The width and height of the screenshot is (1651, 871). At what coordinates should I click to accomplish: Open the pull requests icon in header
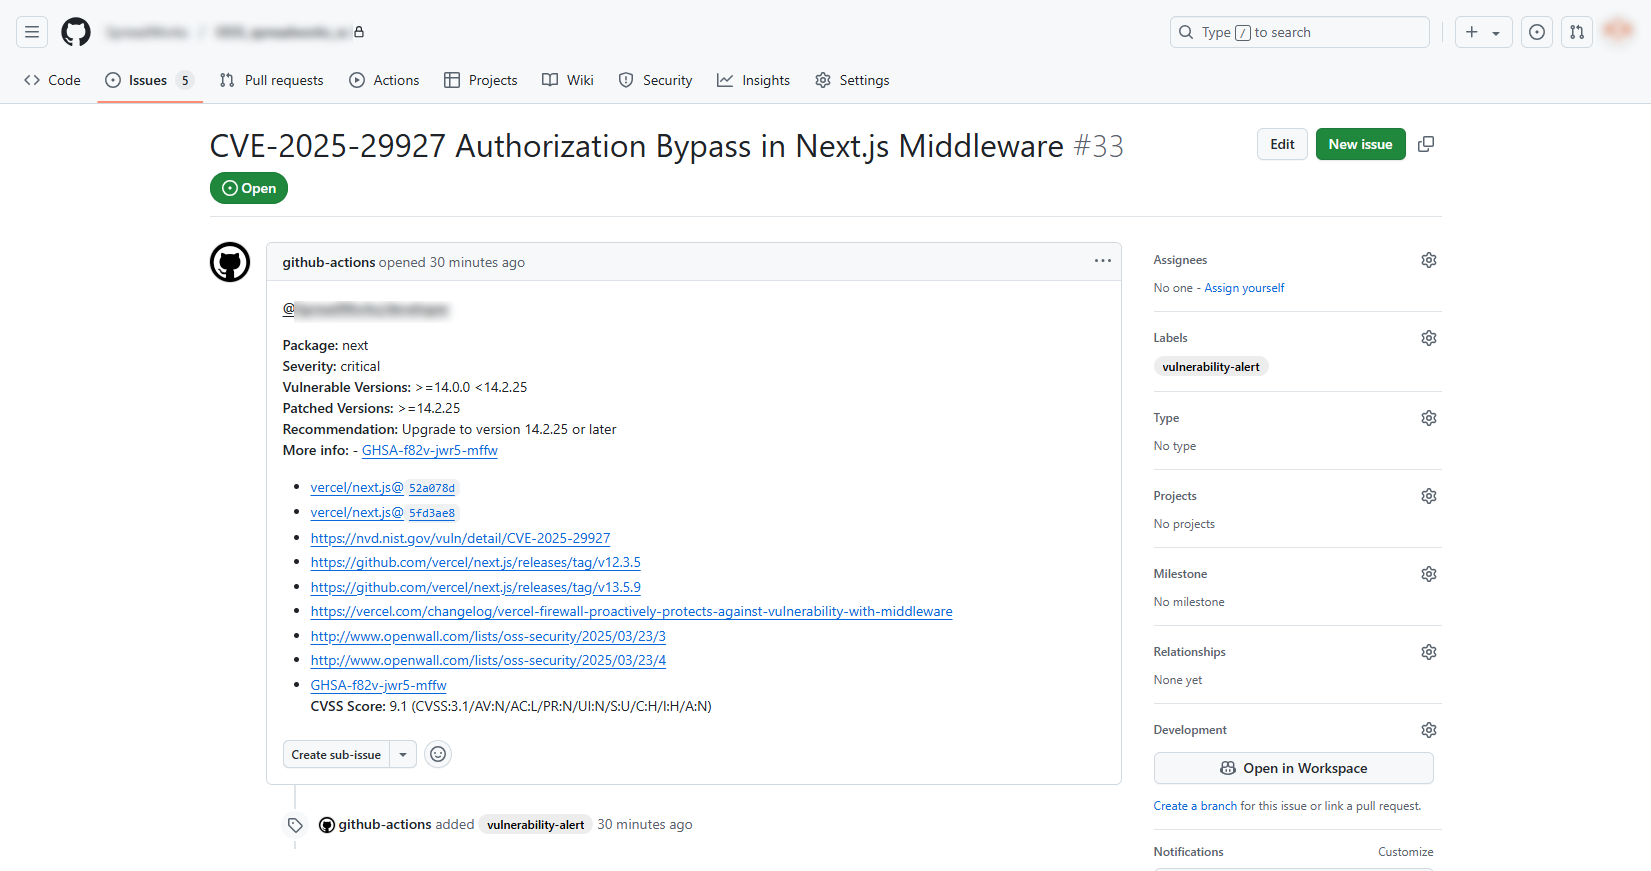tap(1577, 32)
